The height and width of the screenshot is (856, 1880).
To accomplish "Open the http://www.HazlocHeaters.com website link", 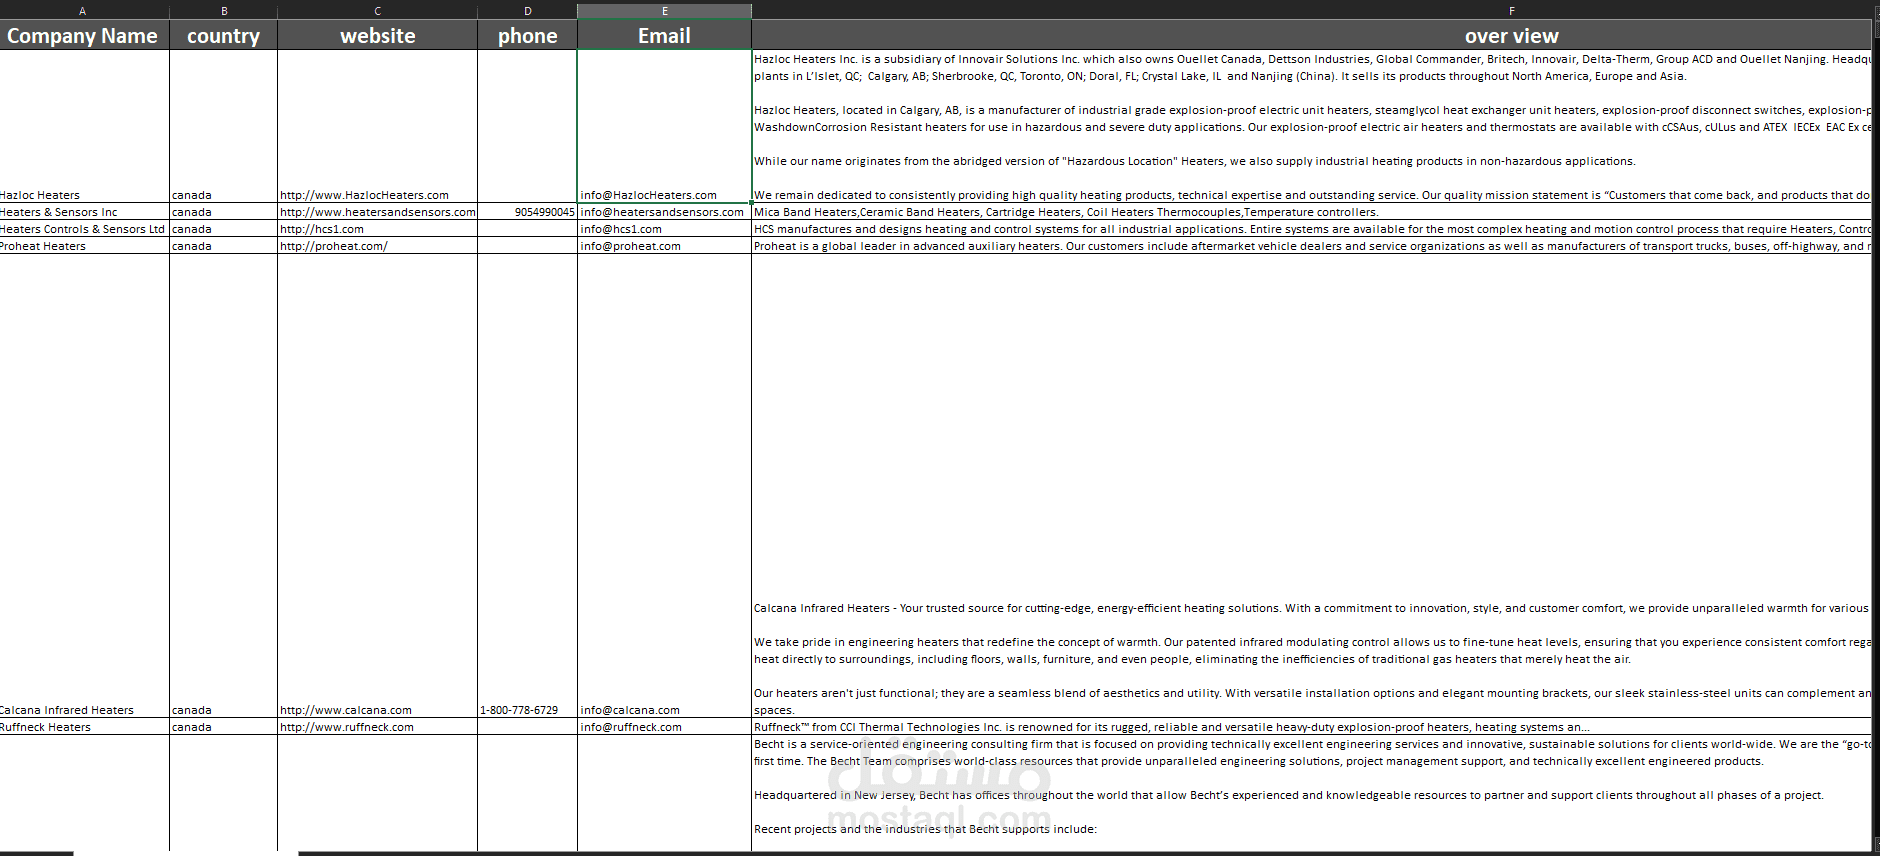I will 364,195.
